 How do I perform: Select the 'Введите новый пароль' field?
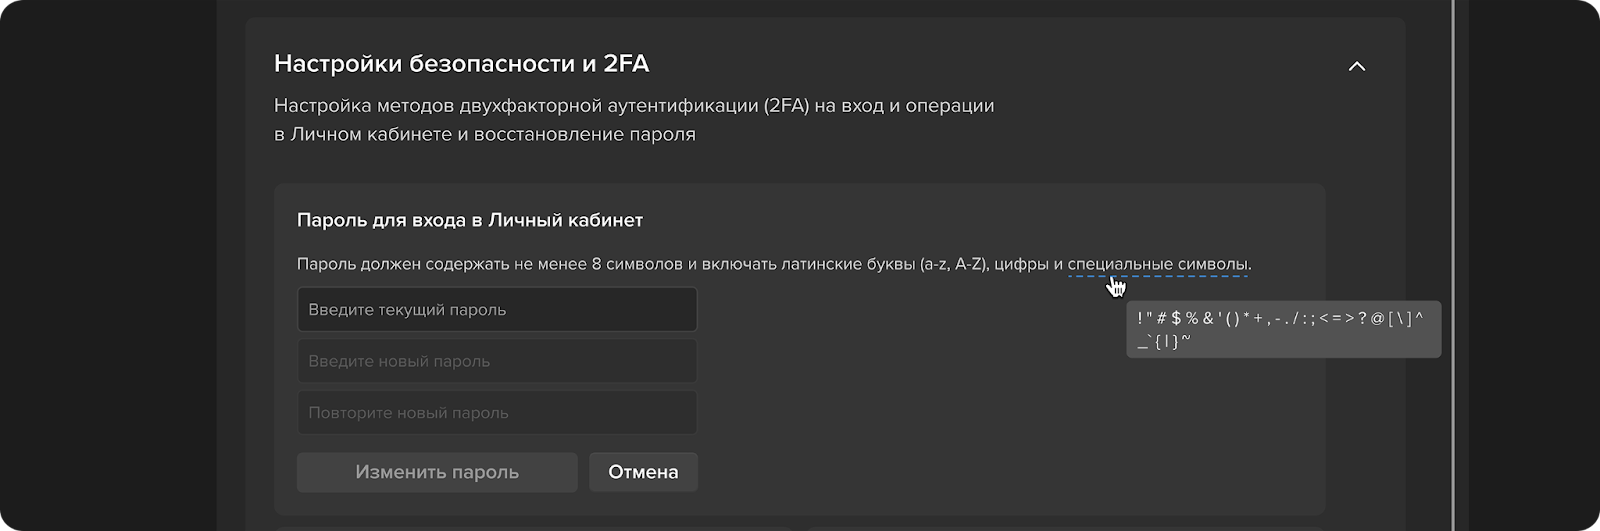coord(497,361)
